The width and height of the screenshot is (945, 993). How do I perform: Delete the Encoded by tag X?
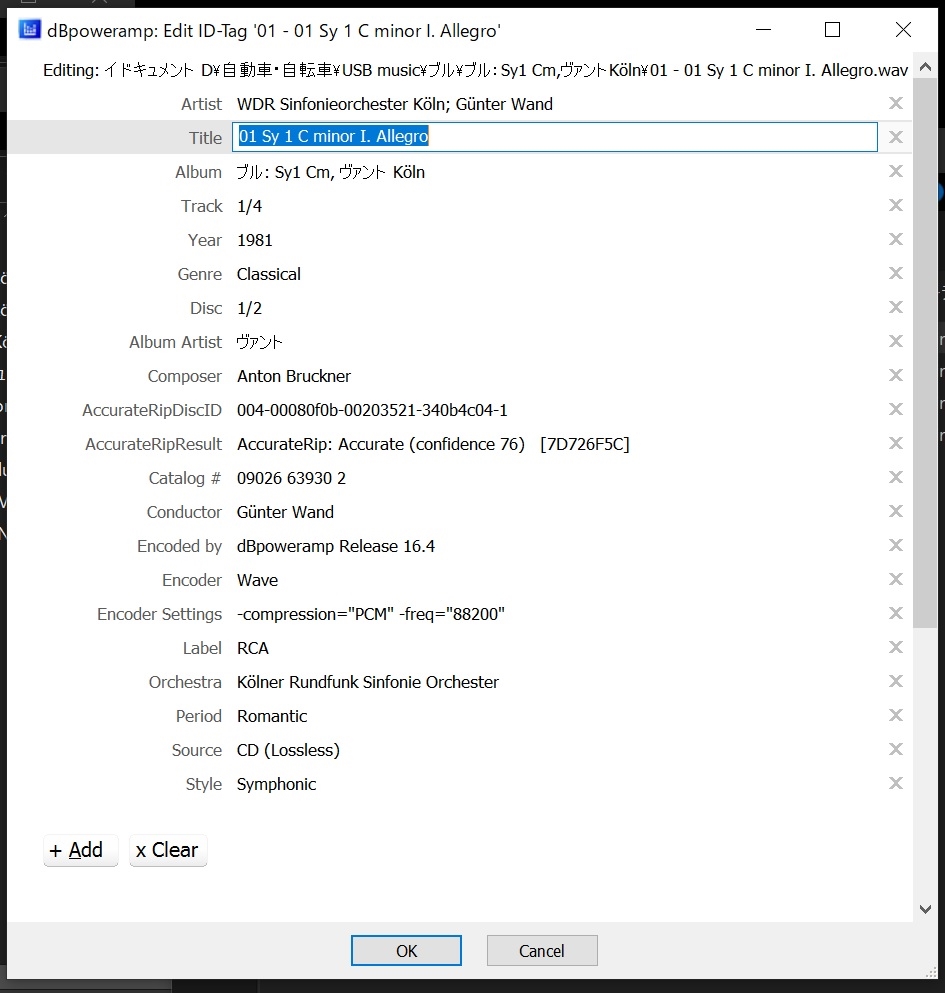tap(895, 545)
